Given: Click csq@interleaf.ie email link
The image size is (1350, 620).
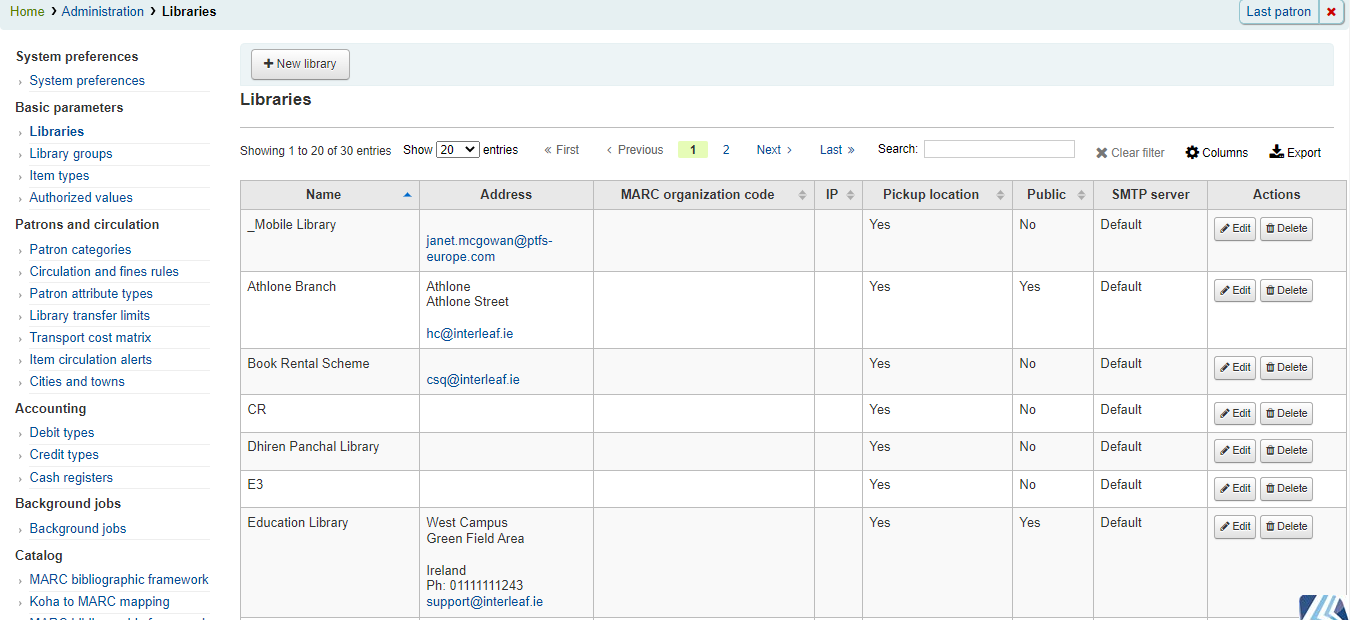Looking at the screenshot, I should 473,380.
